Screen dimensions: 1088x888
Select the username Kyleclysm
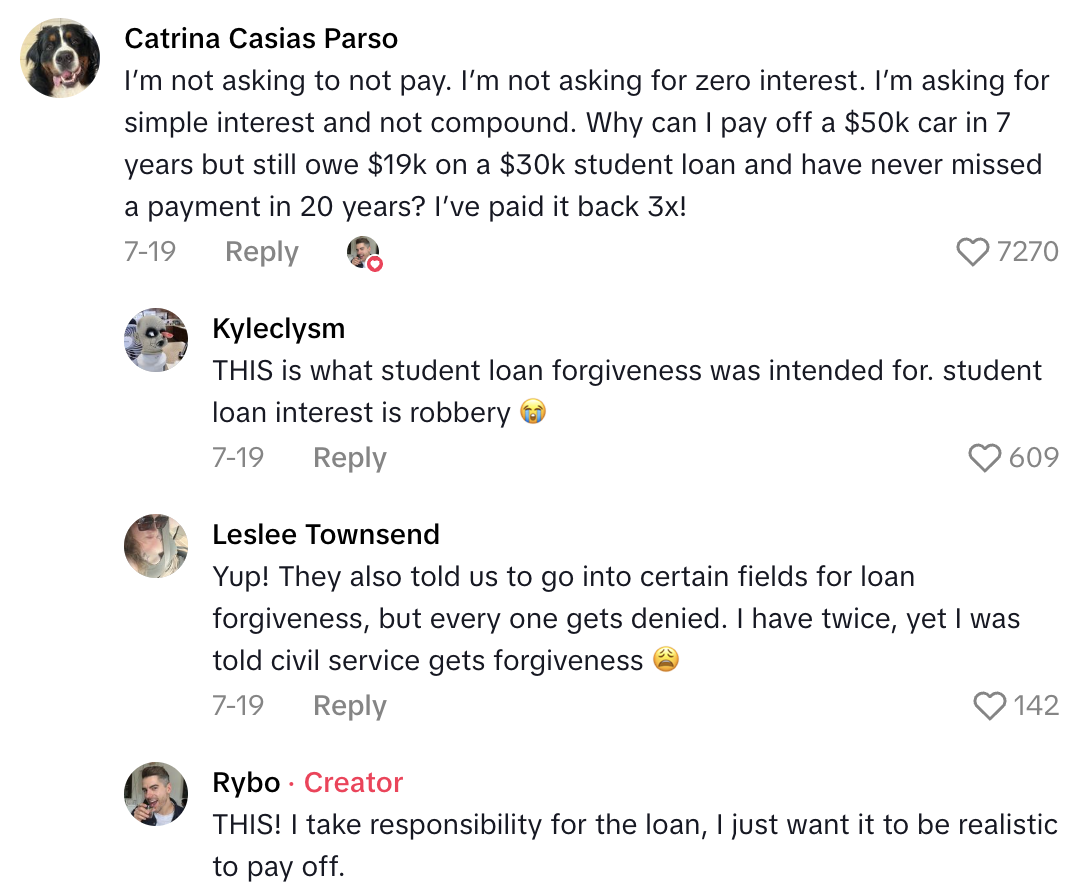point(278,328)
